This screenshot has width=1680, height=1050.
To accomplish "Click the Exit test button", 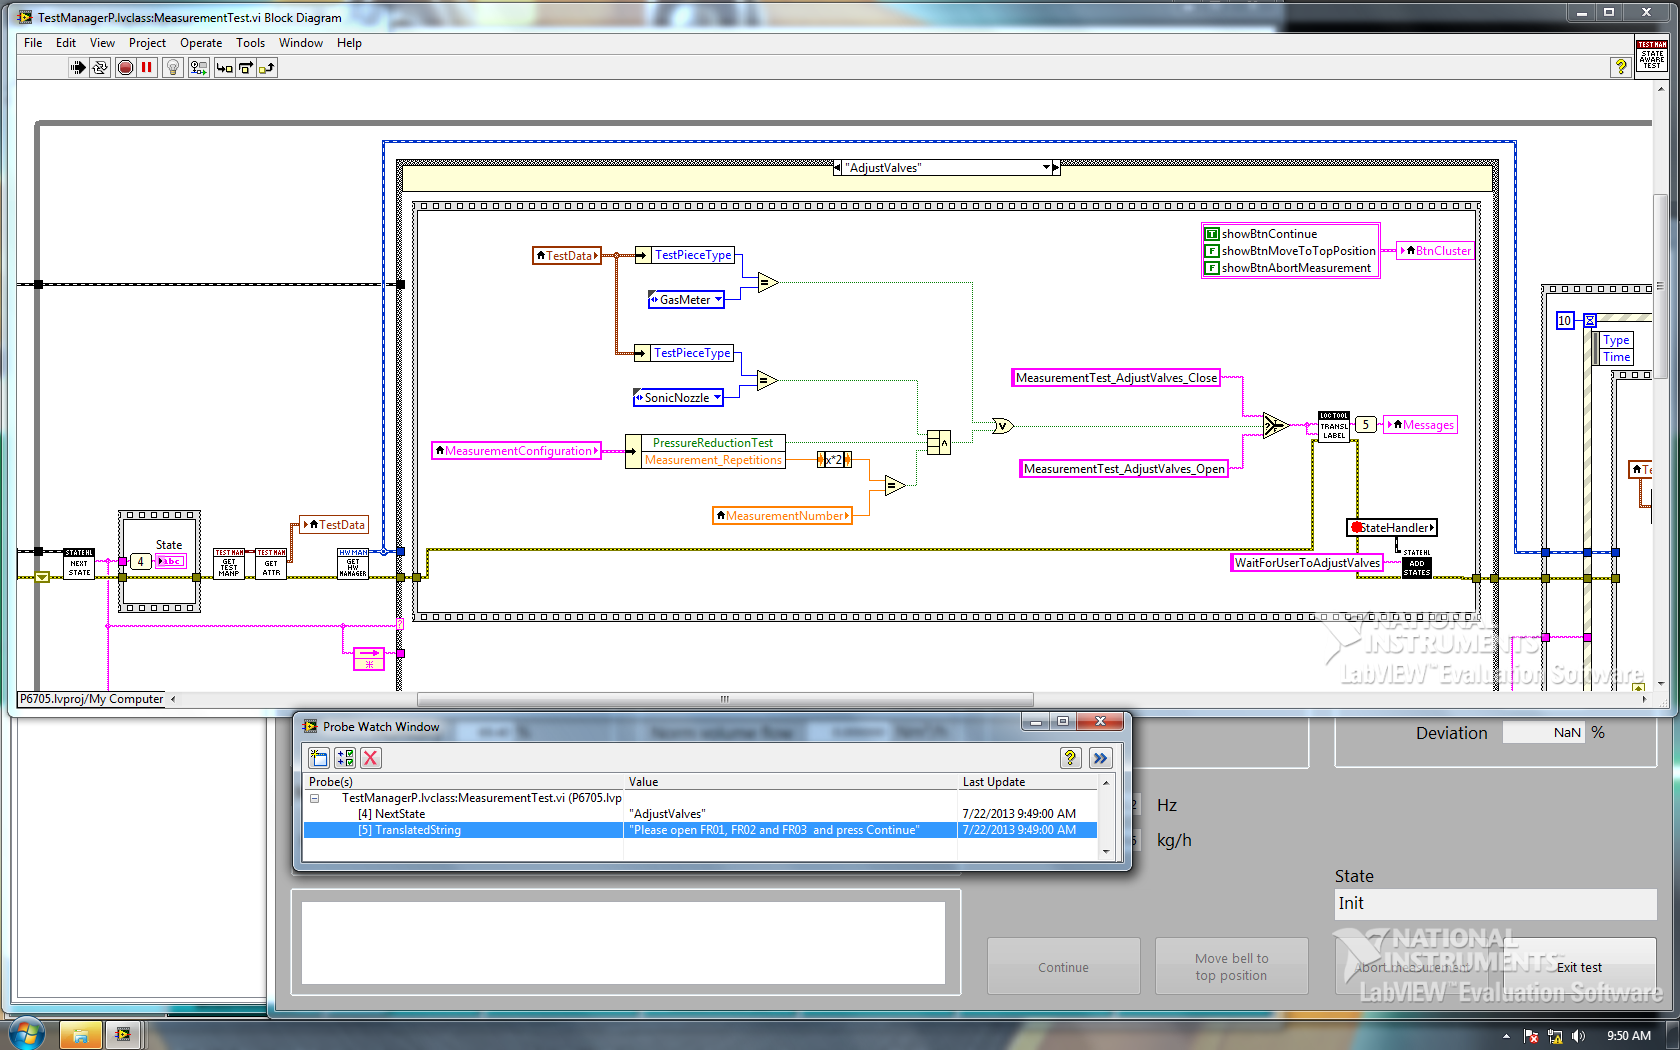I will [1579, 967].
